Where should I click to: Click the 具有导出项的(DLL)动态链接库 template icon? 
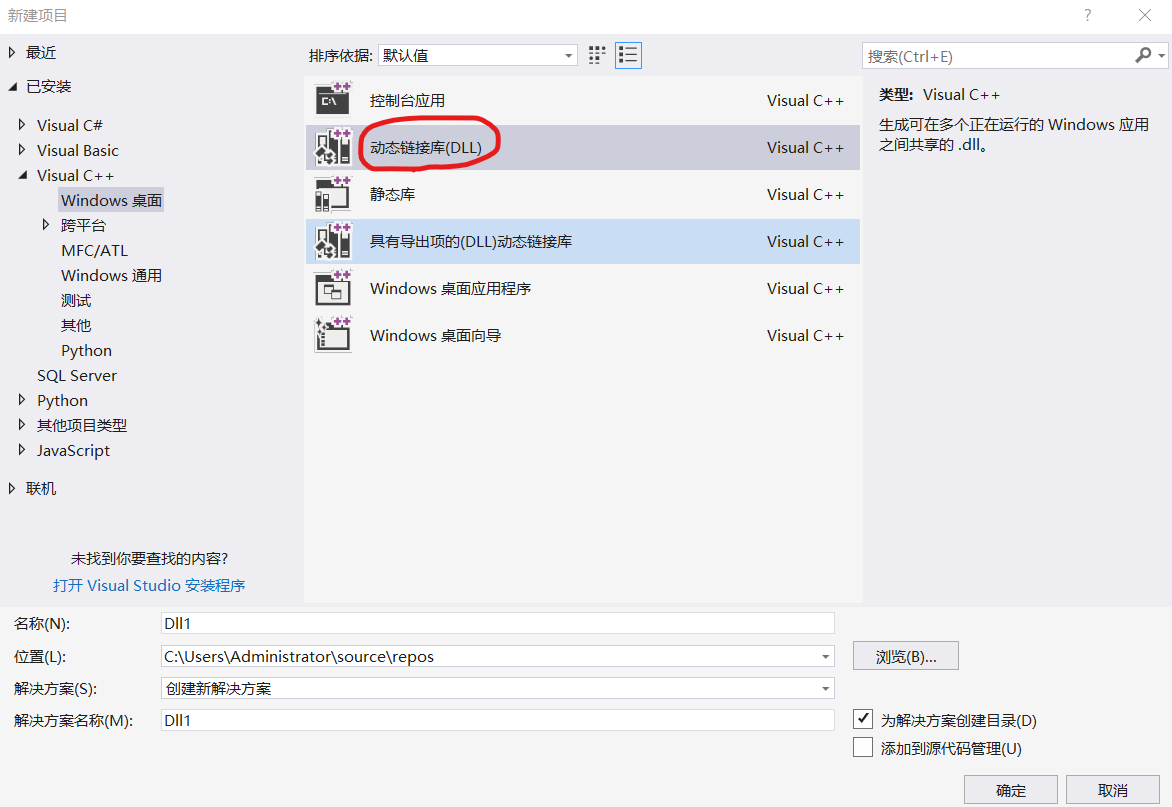click(333, 241)
